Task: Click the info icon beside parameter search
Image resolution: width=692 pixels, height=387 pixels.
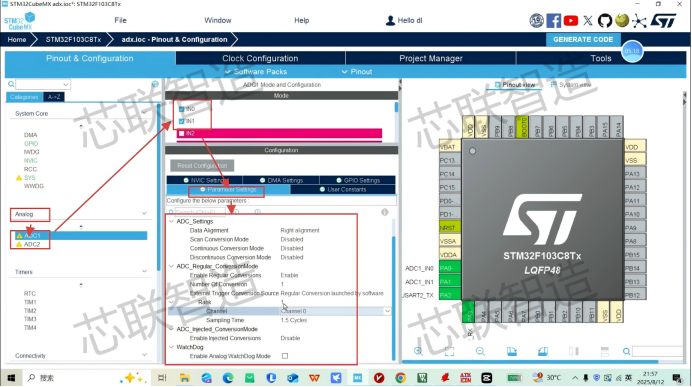Action: [384, 212]
